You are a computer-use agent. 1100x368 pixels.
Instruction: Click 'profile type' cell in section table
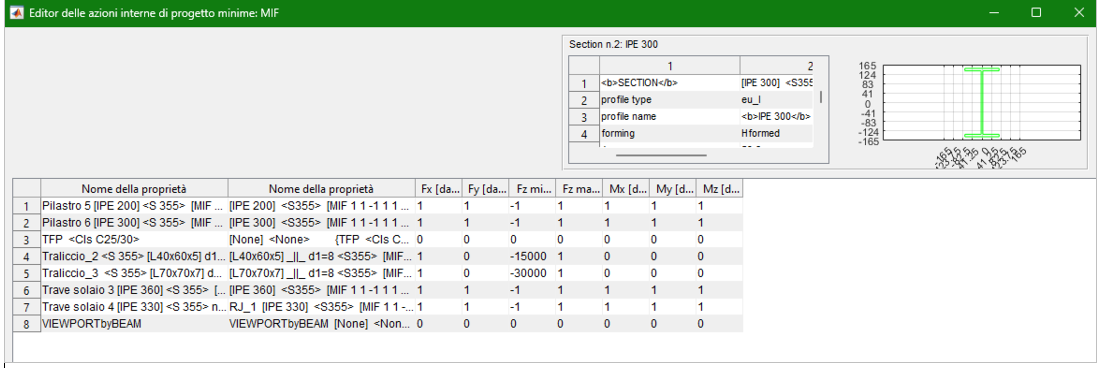tap(669, 100)
